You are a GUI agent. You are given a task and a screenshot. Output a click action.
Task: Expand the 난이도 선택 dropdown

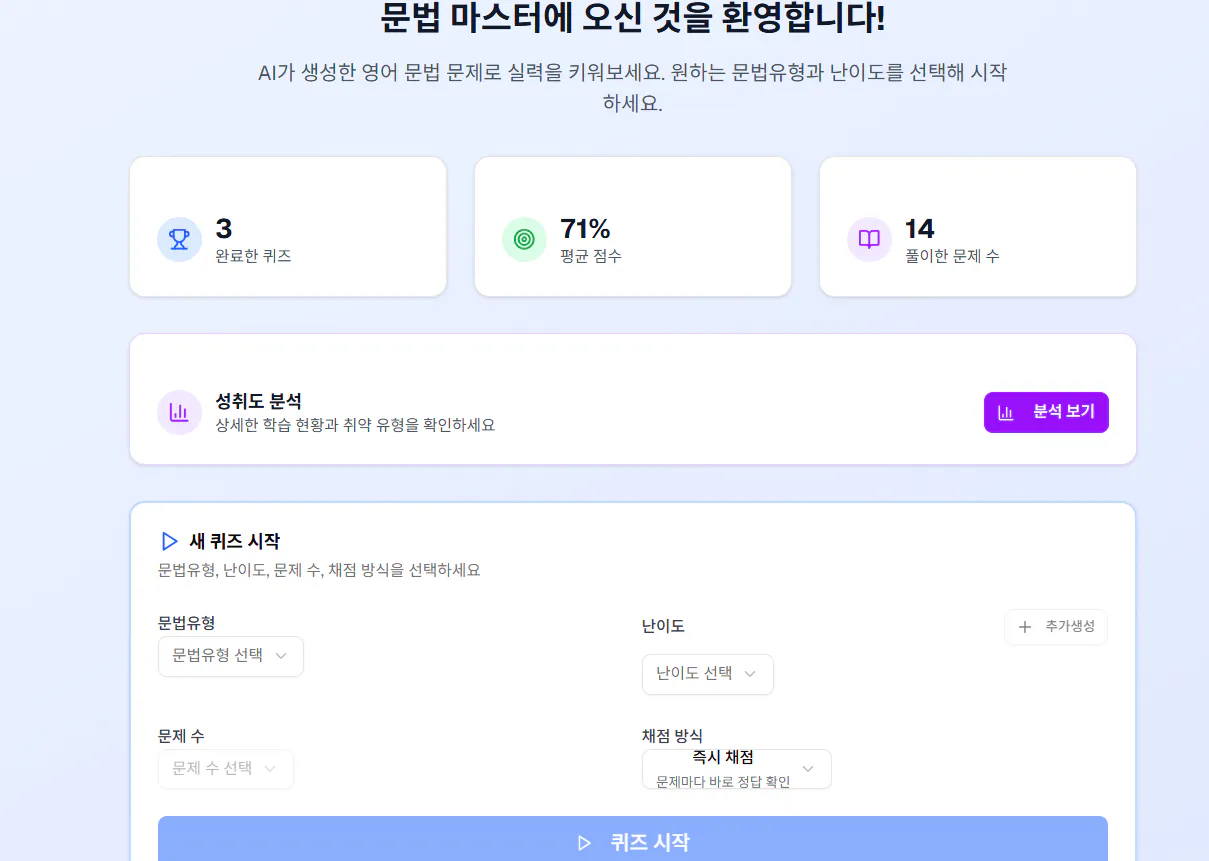(707, 674)
